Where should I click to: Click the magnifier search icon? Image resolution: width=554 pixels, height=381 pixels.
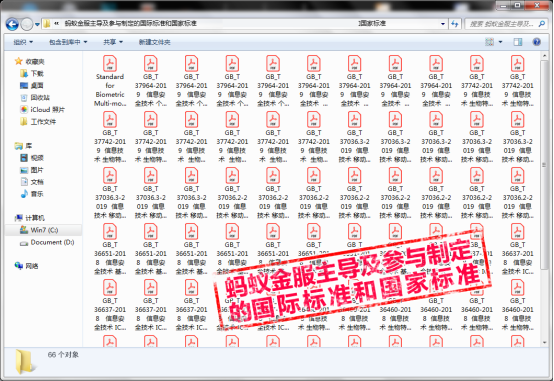tap(542, 24)
